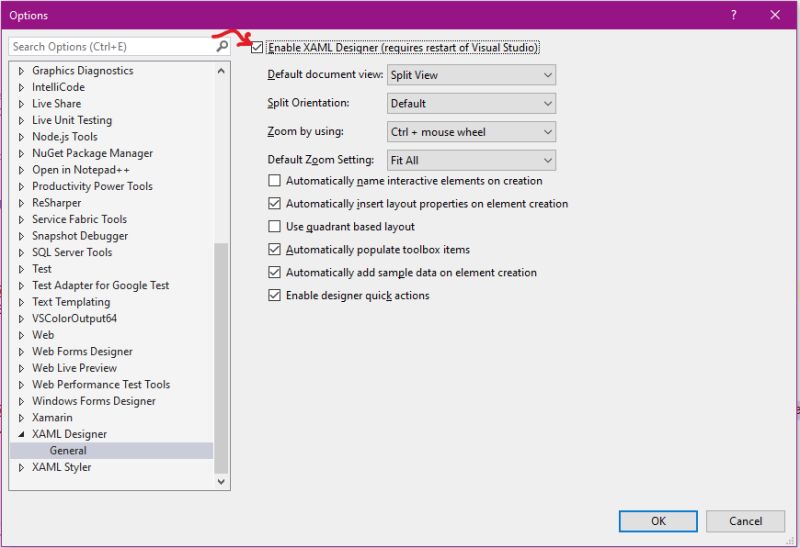Collapse the XAML Designer node arrow
The height and width of the screenshot is (548, 800).
(x=21, y=434)
